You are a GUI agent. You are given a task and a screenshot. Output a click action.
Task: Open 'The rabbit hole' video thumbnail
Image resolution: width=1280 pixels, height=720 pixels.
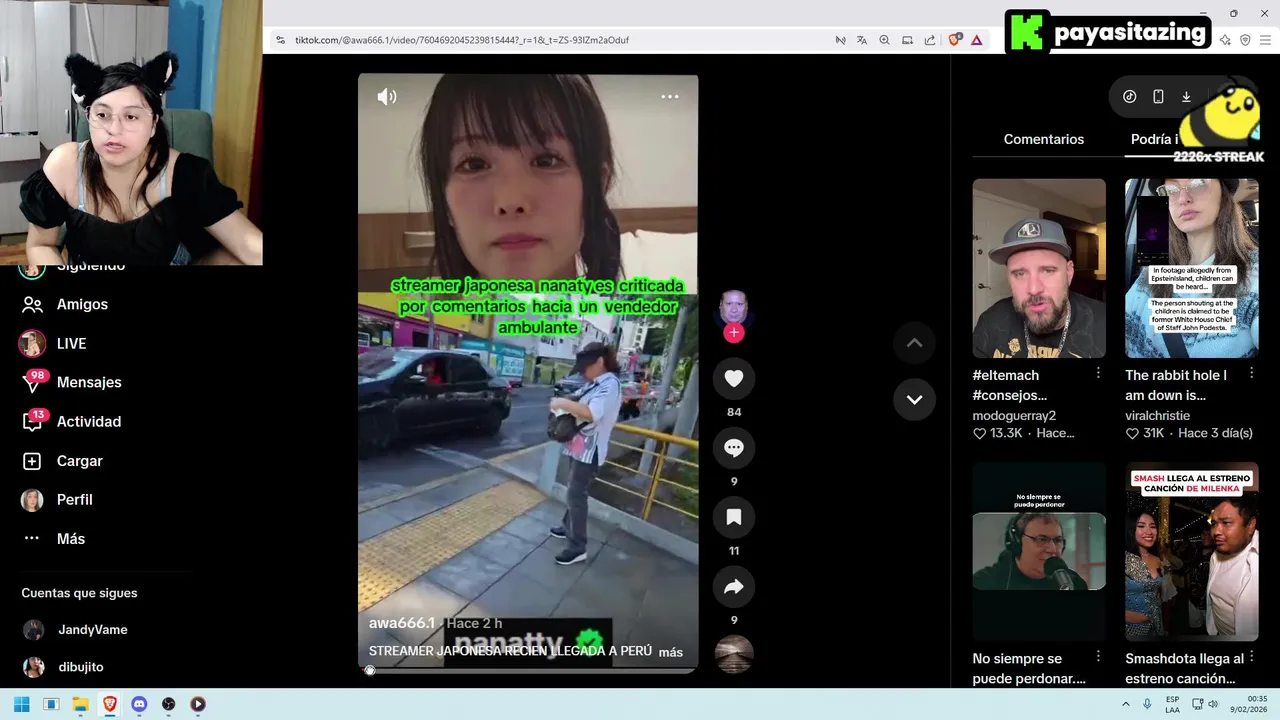tap(1192, 268)
